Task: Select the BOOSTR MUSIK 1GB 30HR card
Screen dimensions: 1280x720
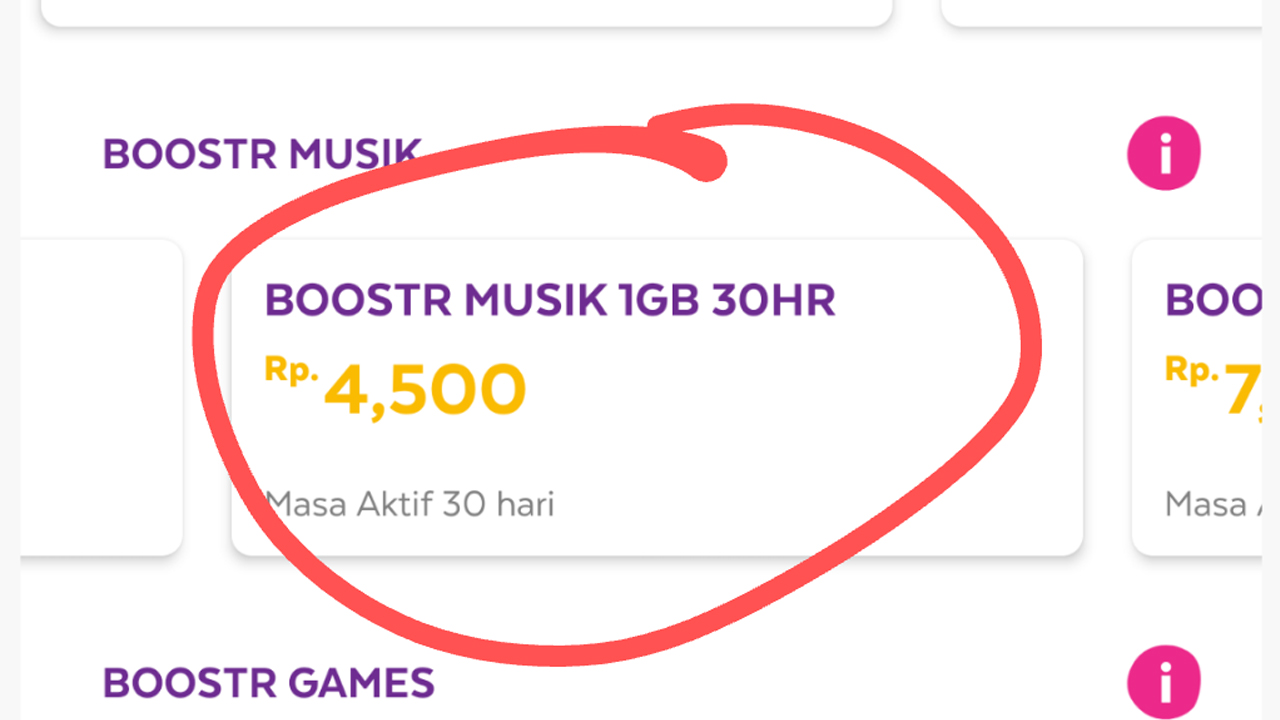Action: [657, 397]
